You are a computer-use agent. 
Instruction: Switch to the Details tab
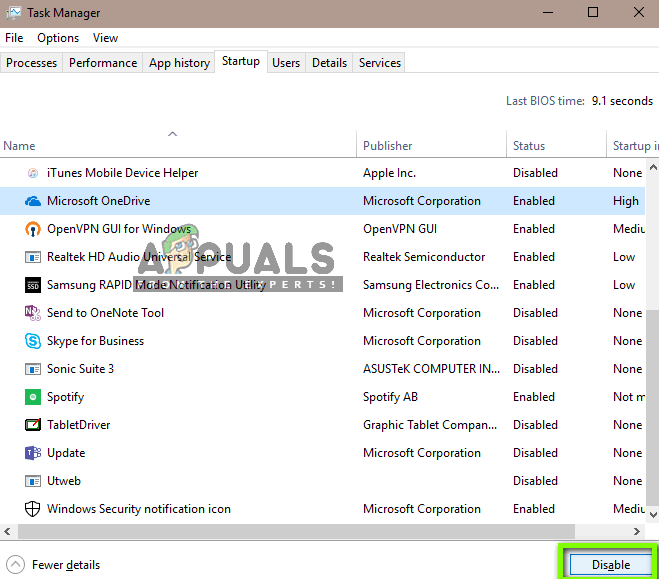[330, 63]
